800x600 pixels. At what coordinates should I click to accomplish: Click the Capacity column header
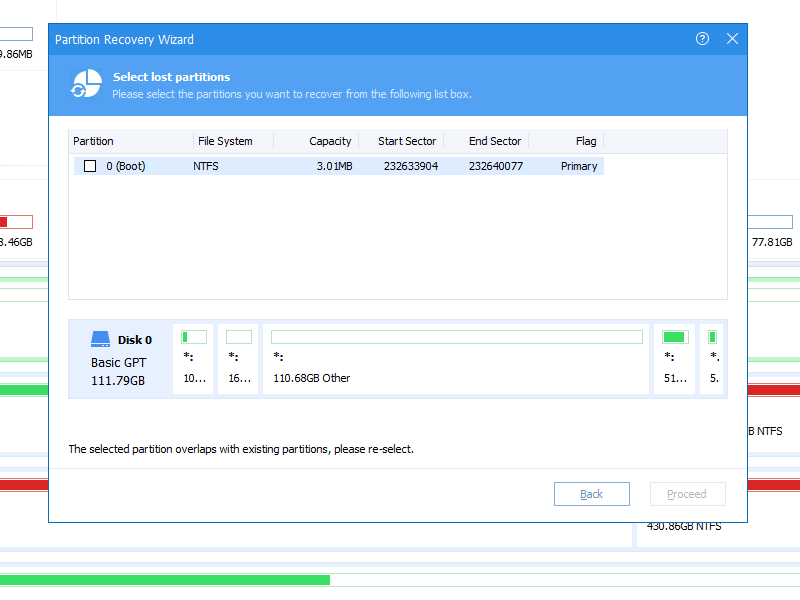330,141
